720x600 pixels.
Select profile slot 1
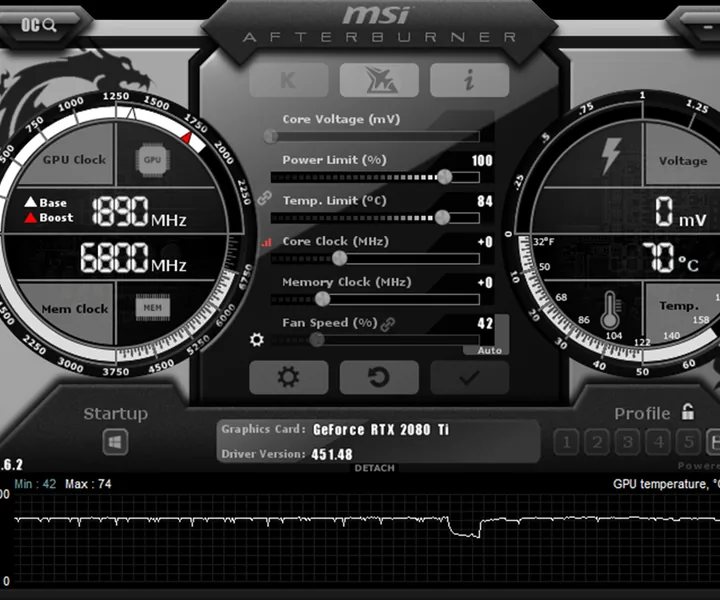566,442
